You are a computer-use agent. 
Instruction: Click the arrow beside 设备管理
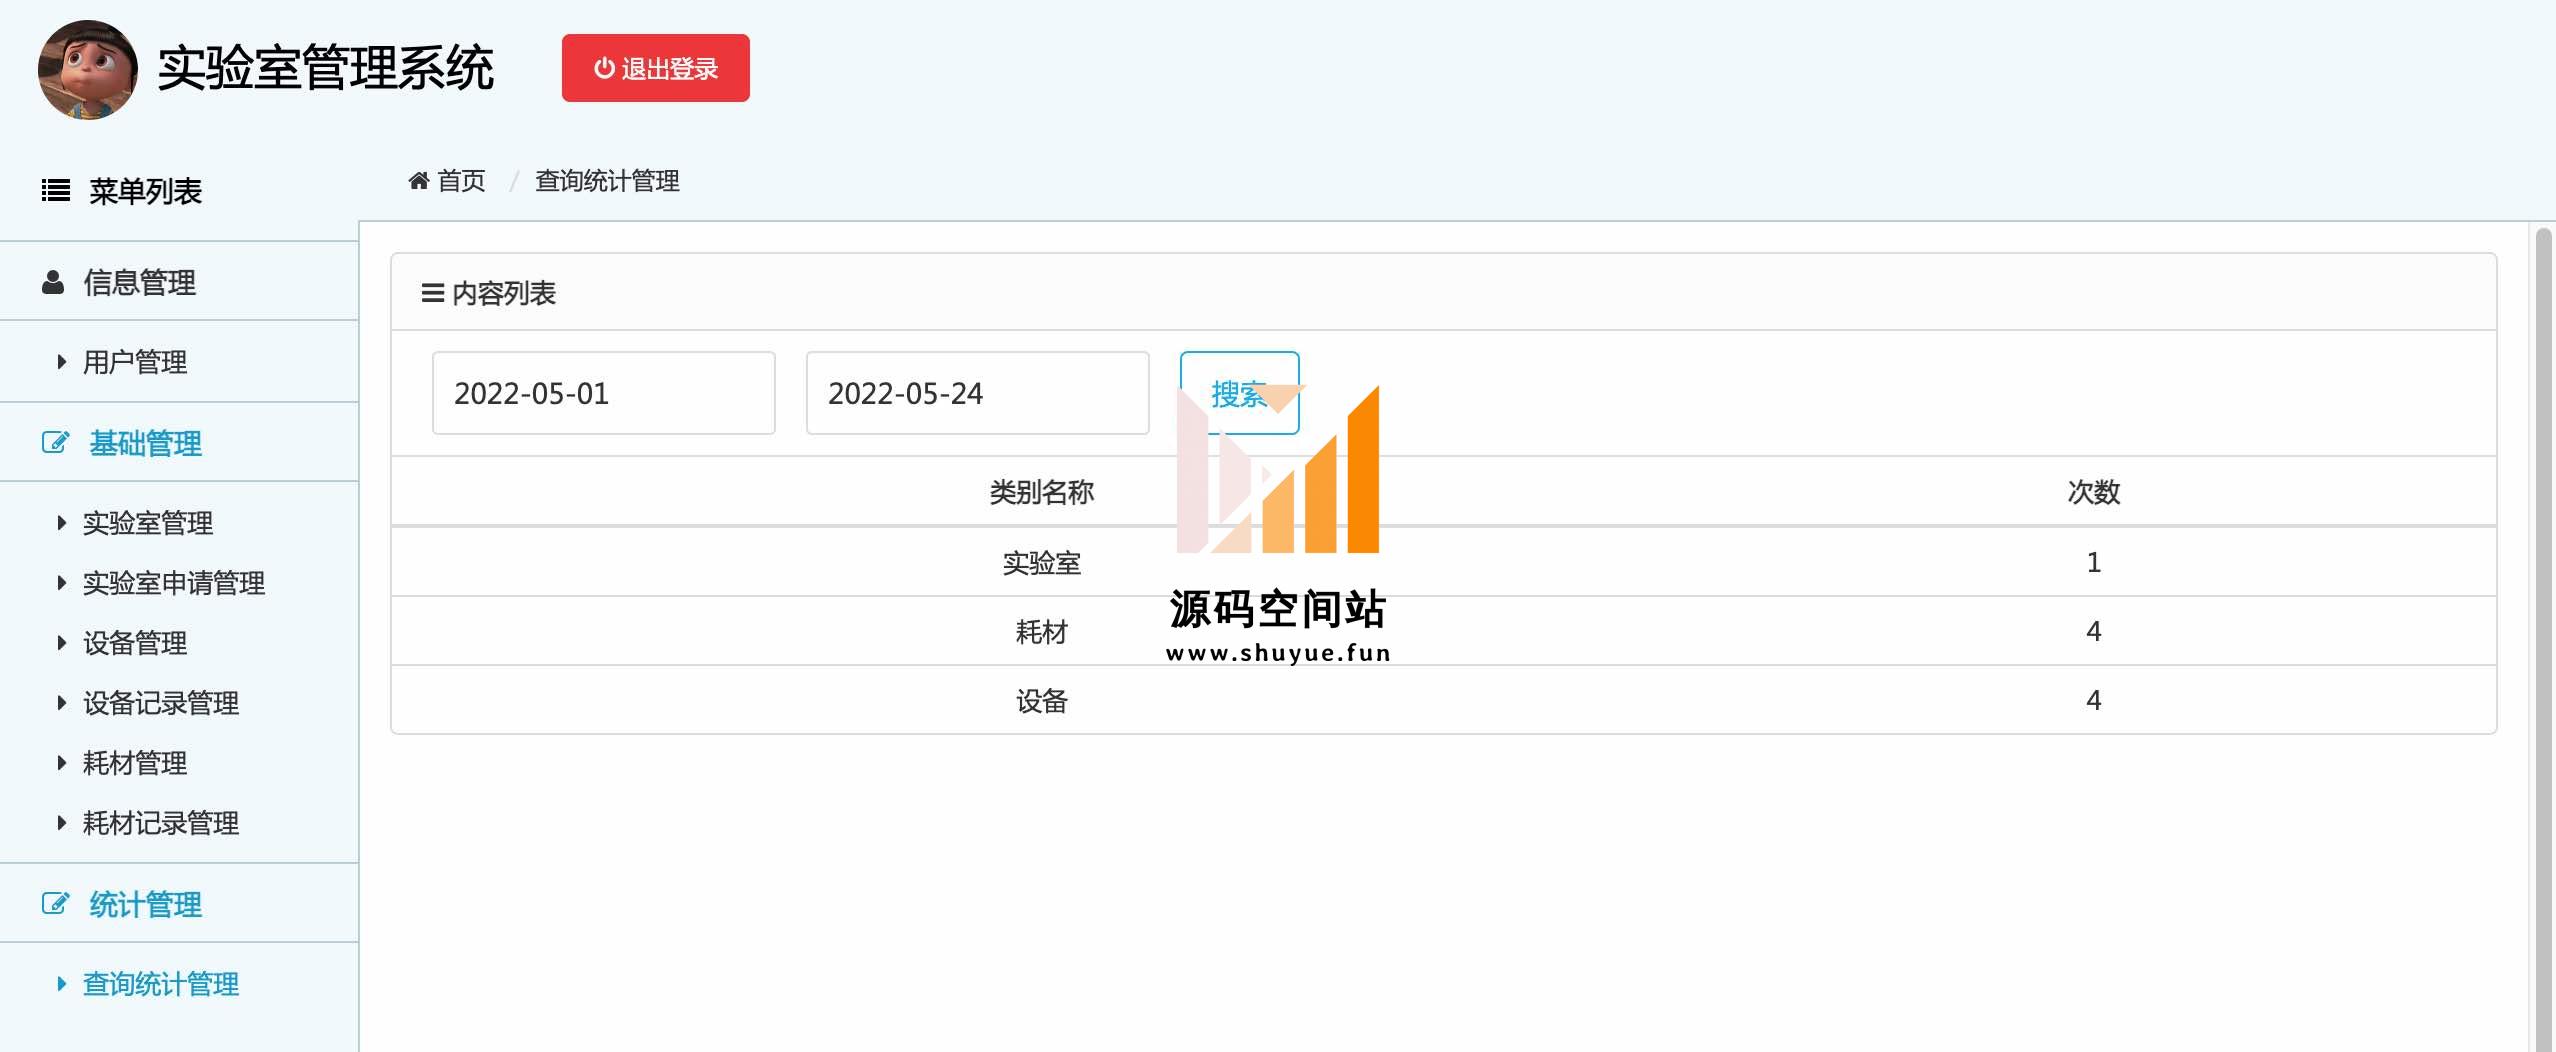62,643
